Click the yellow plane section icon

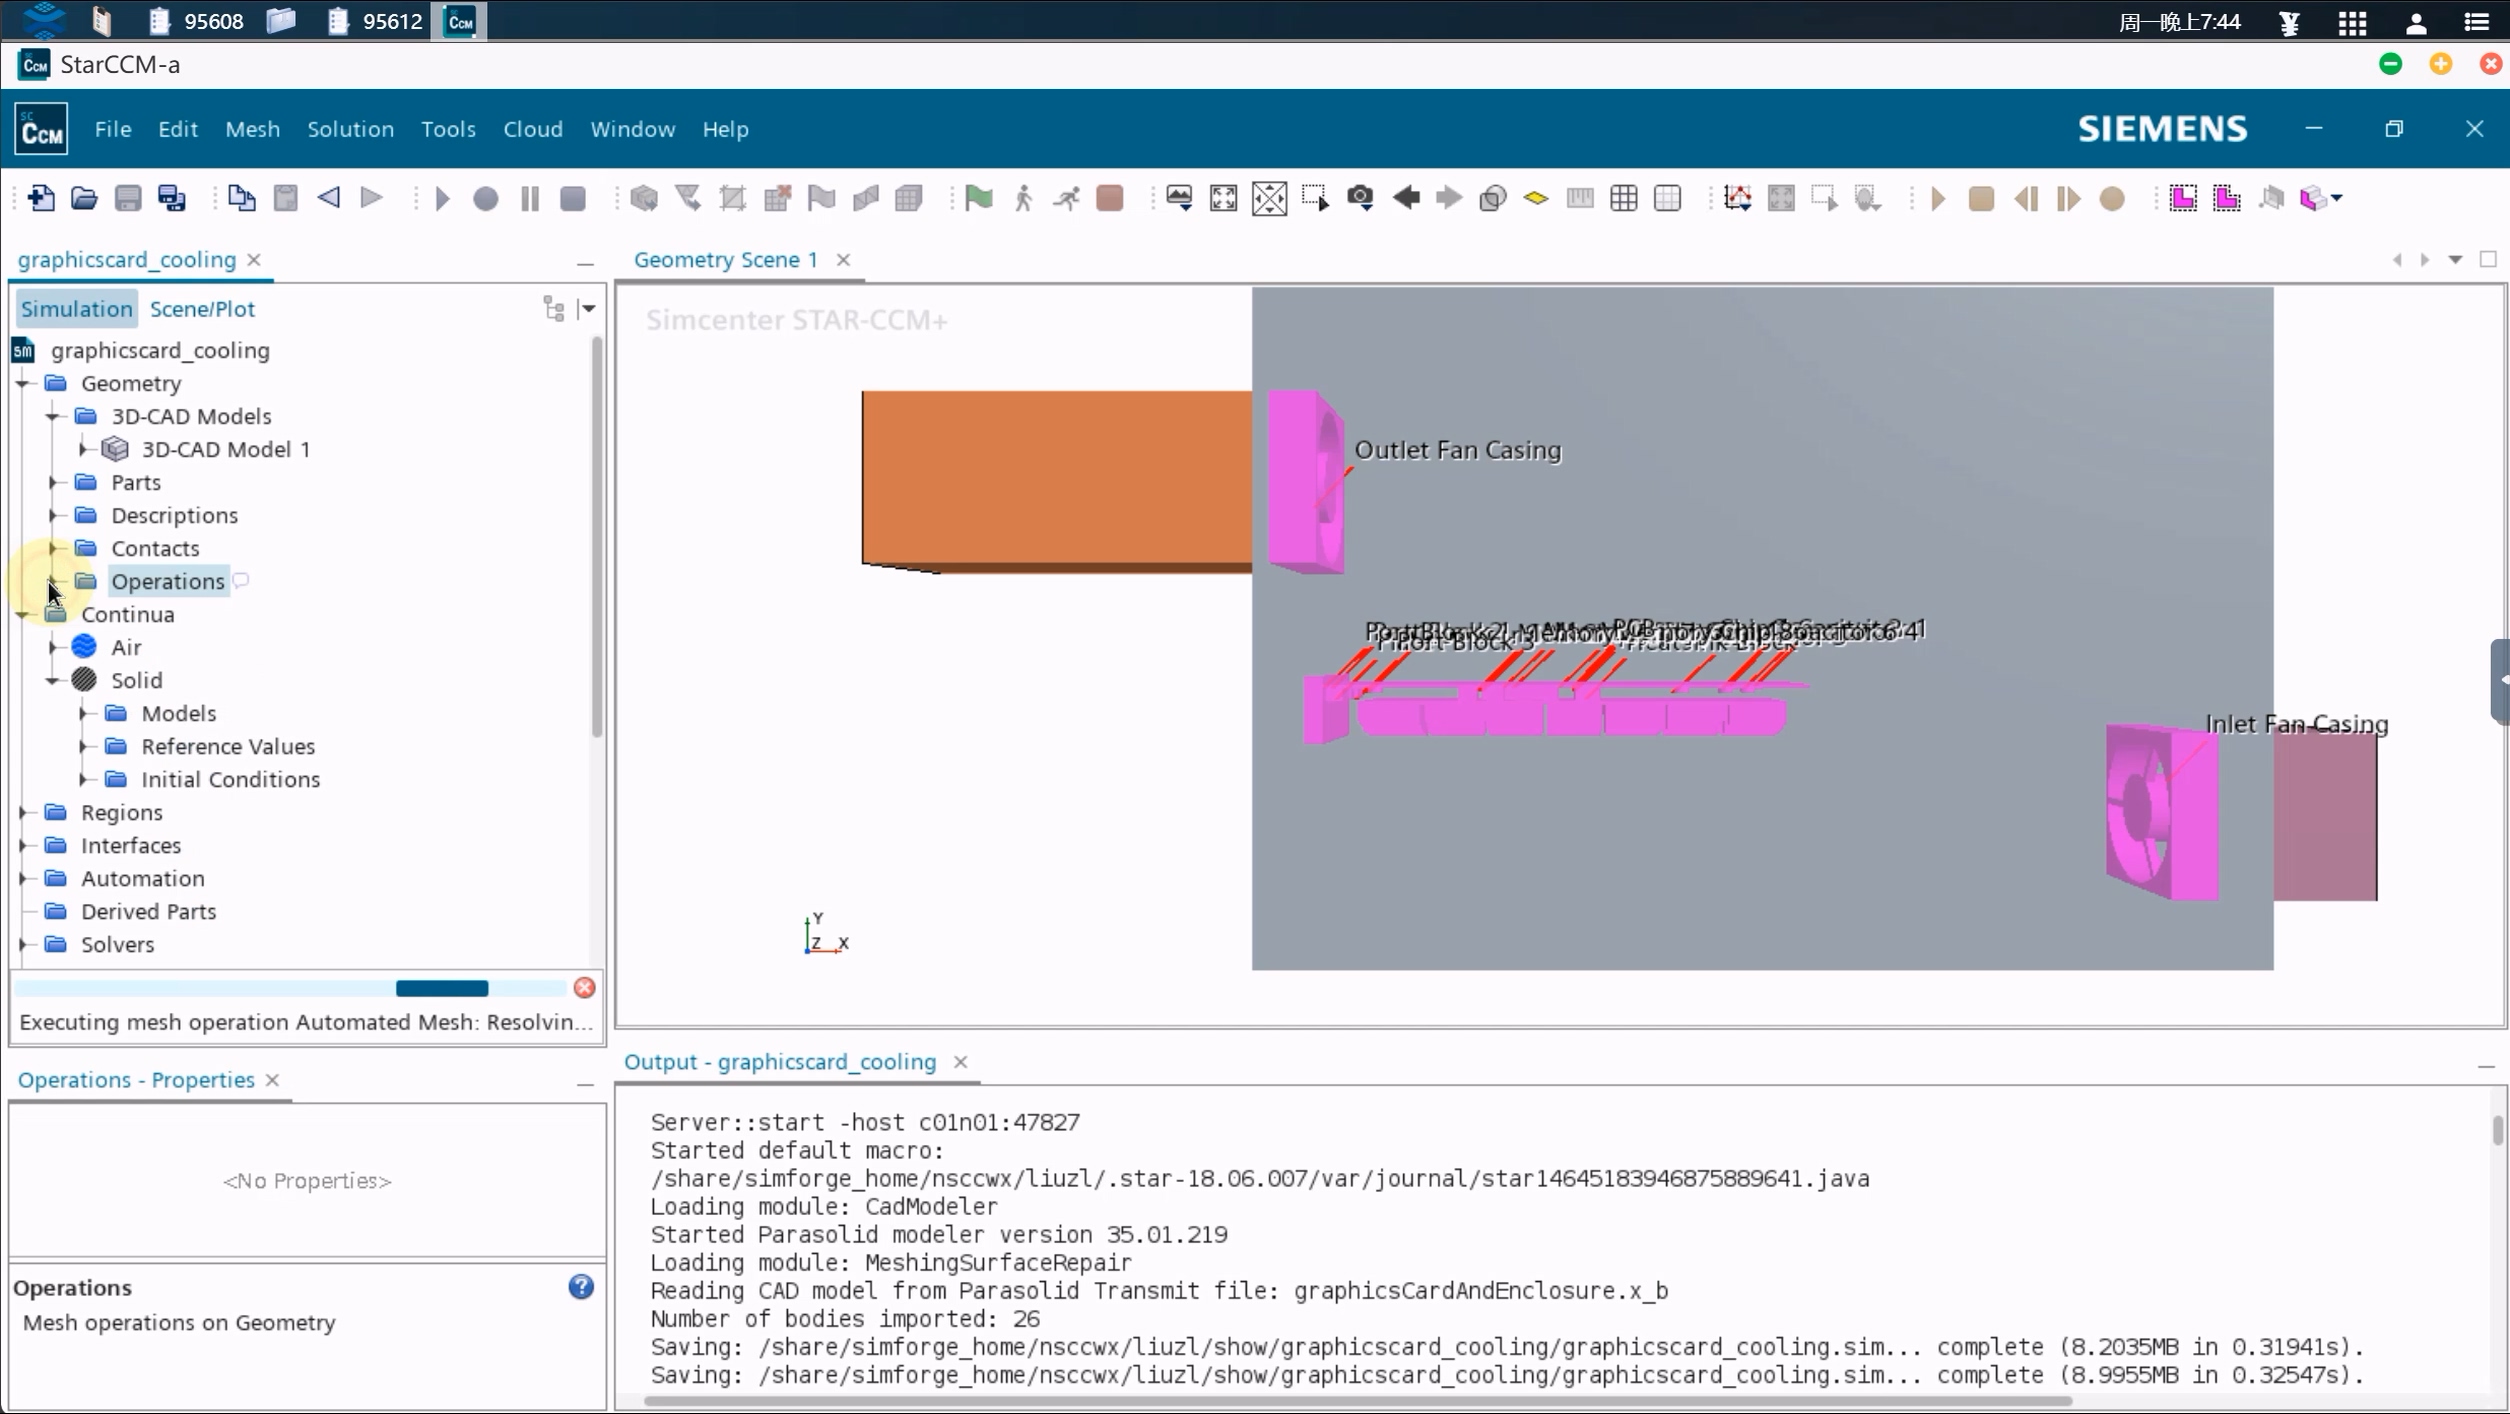1536,198
